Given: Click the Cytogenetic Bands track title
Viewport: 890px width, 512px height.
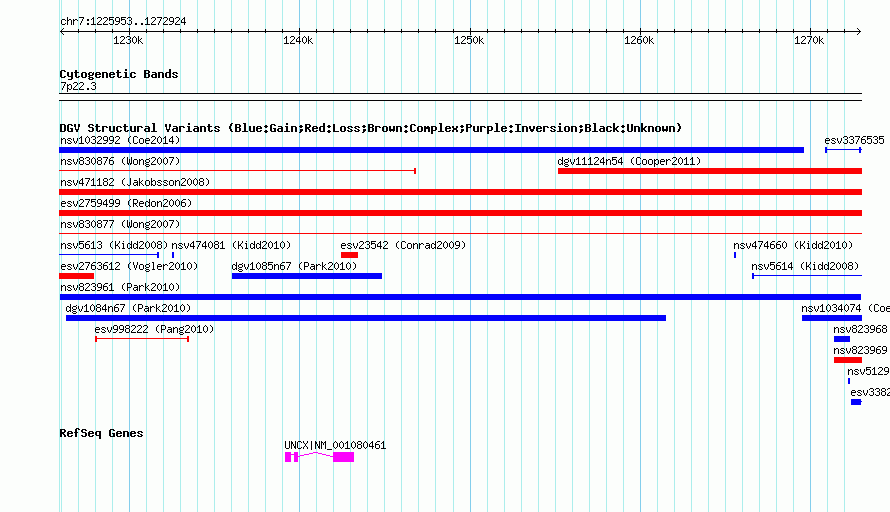Looking at the screenshot, I should click(119, 74).
